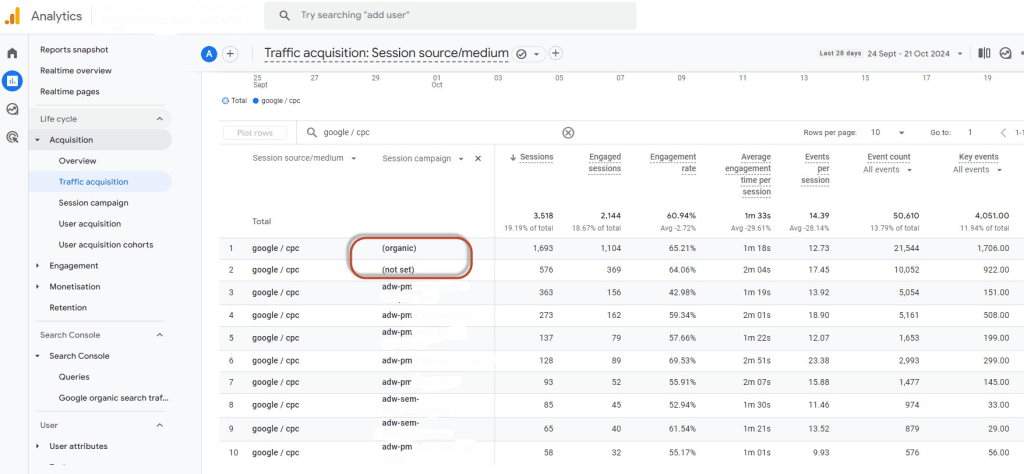
Task: Sort by Key events column header
Action: pos(978,157)
